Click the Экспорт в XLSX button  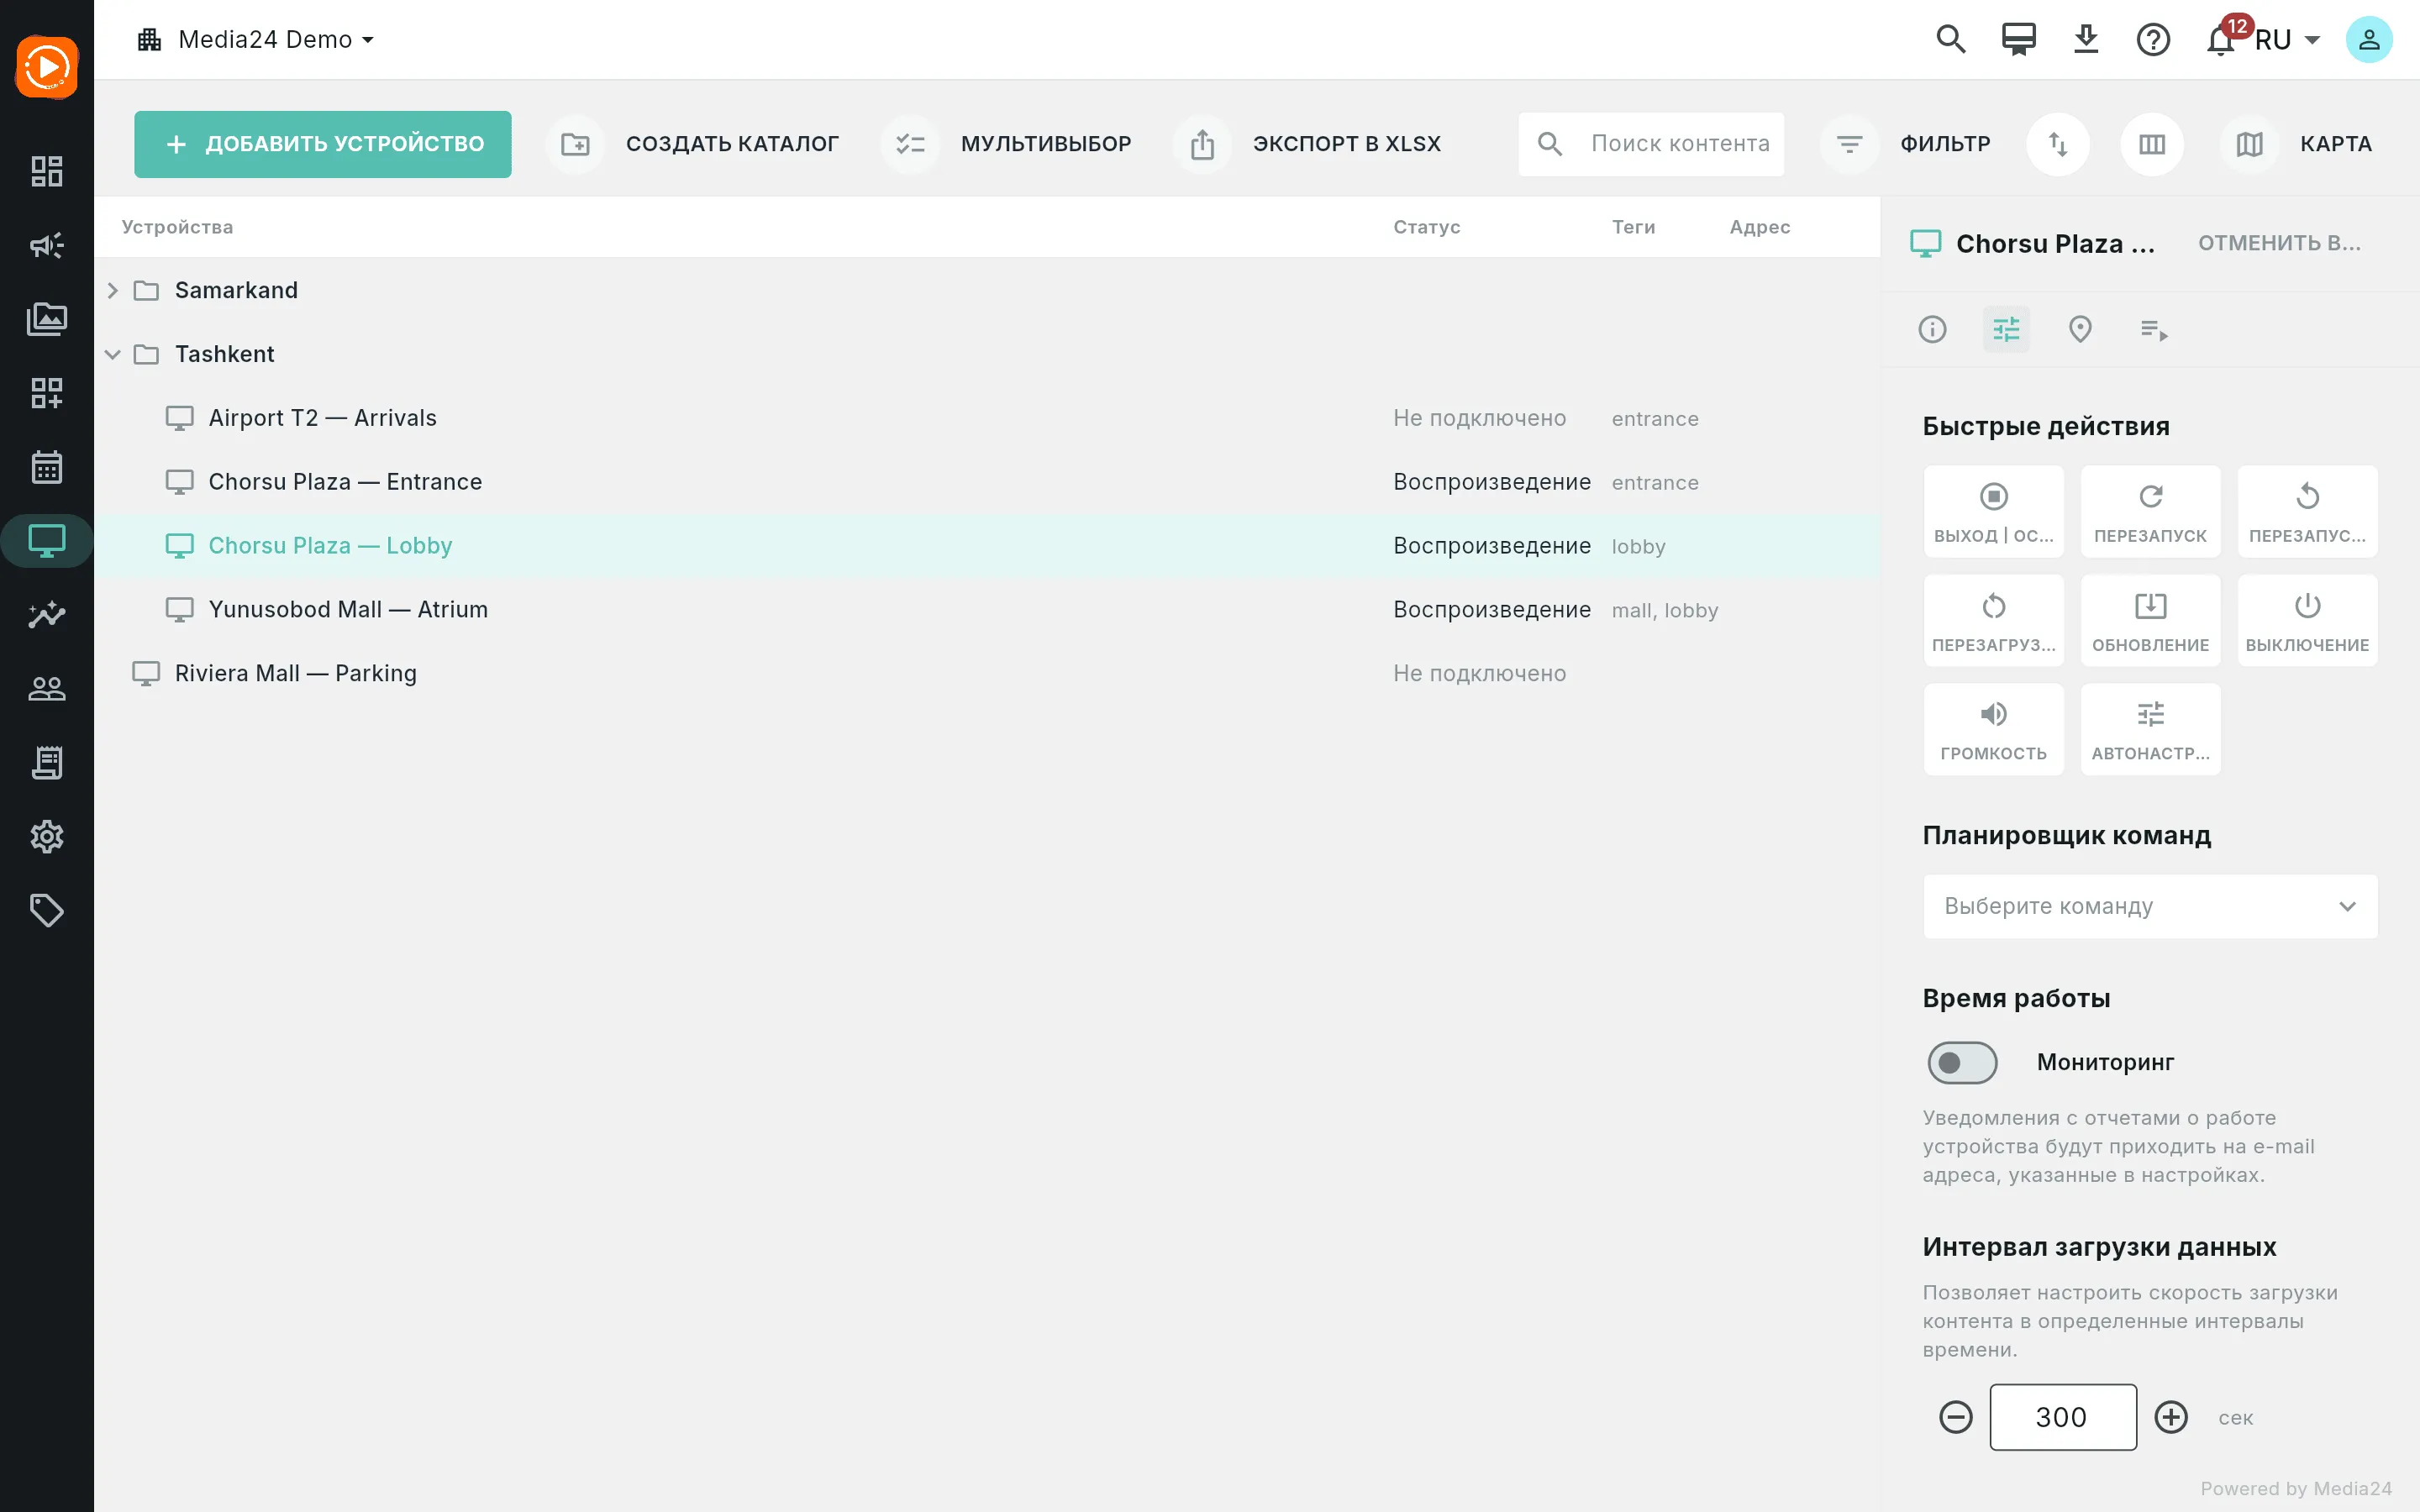click(1310, 144)
